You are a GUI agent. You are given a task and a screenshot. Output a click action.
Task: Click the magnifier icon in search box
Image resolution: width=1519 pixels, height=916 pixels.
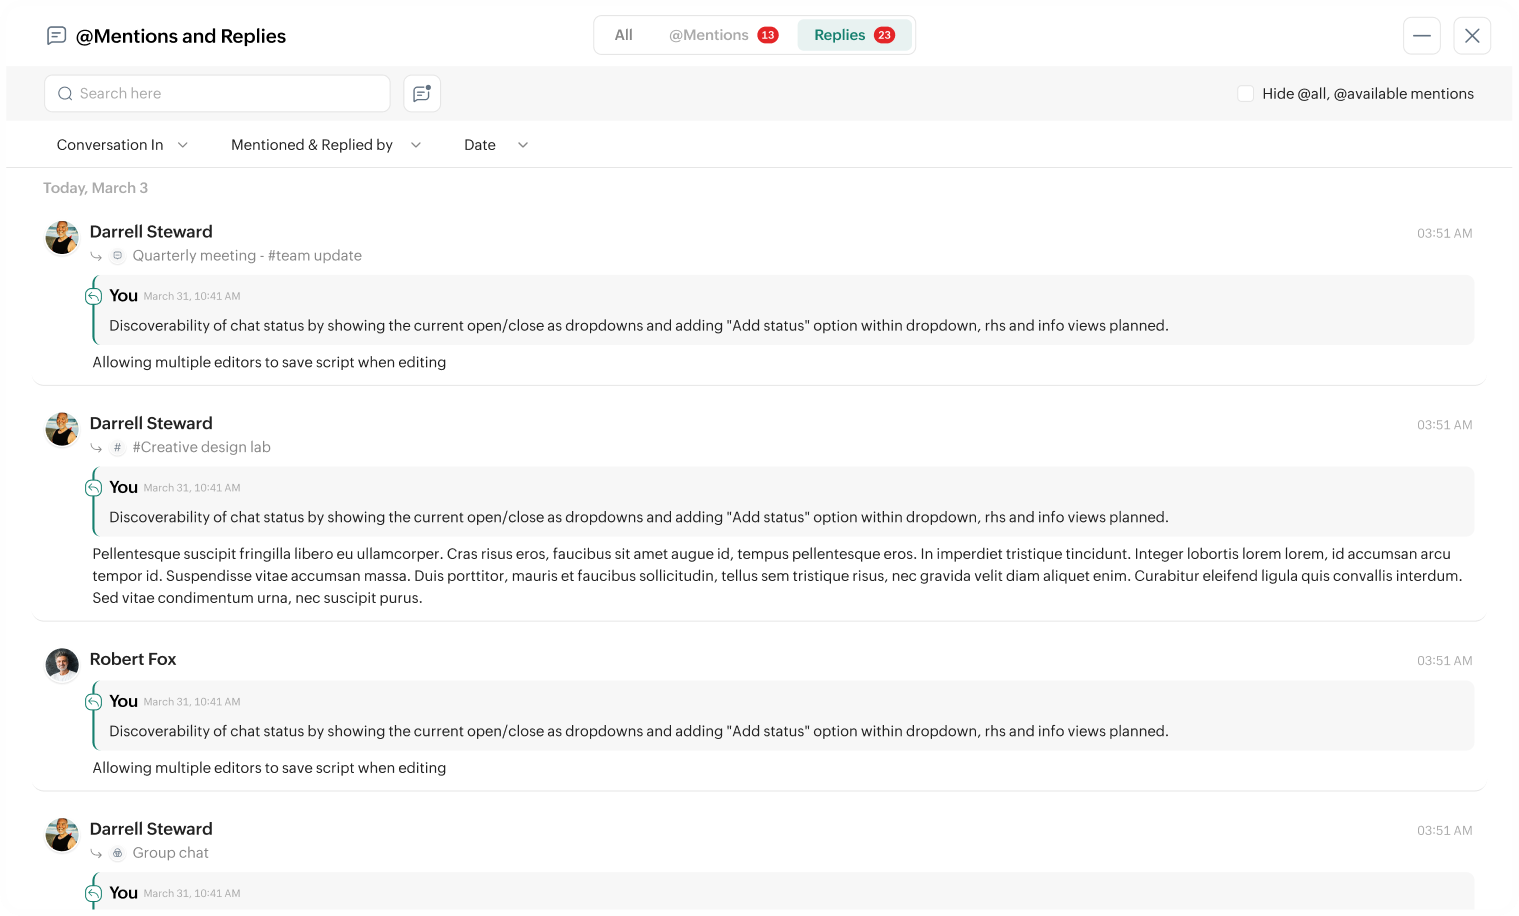coord(65,93)
